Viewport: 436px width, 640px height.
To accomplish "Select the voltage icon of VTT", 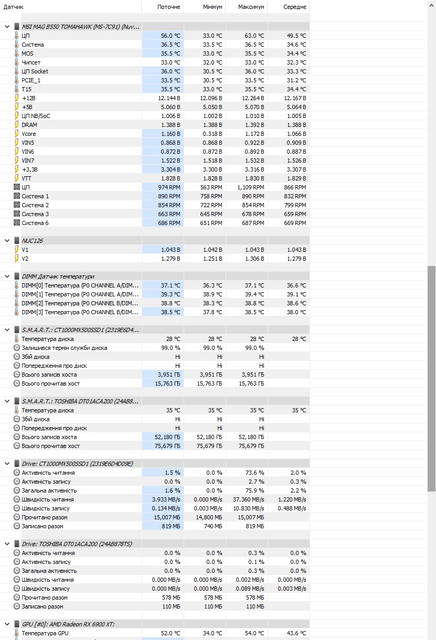I will (x=17, y=178).
